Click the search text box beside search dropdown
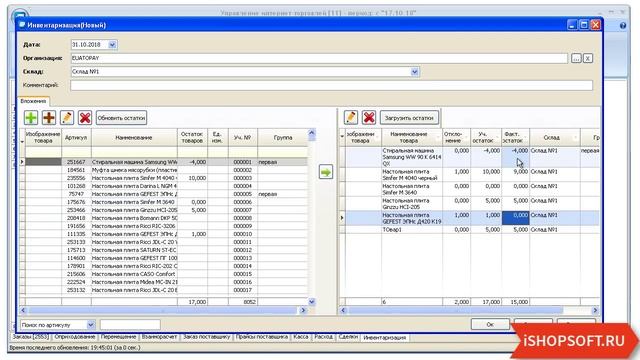Image resolution: width=640 pixels, height=360 pixels. [x=130, y=325]
